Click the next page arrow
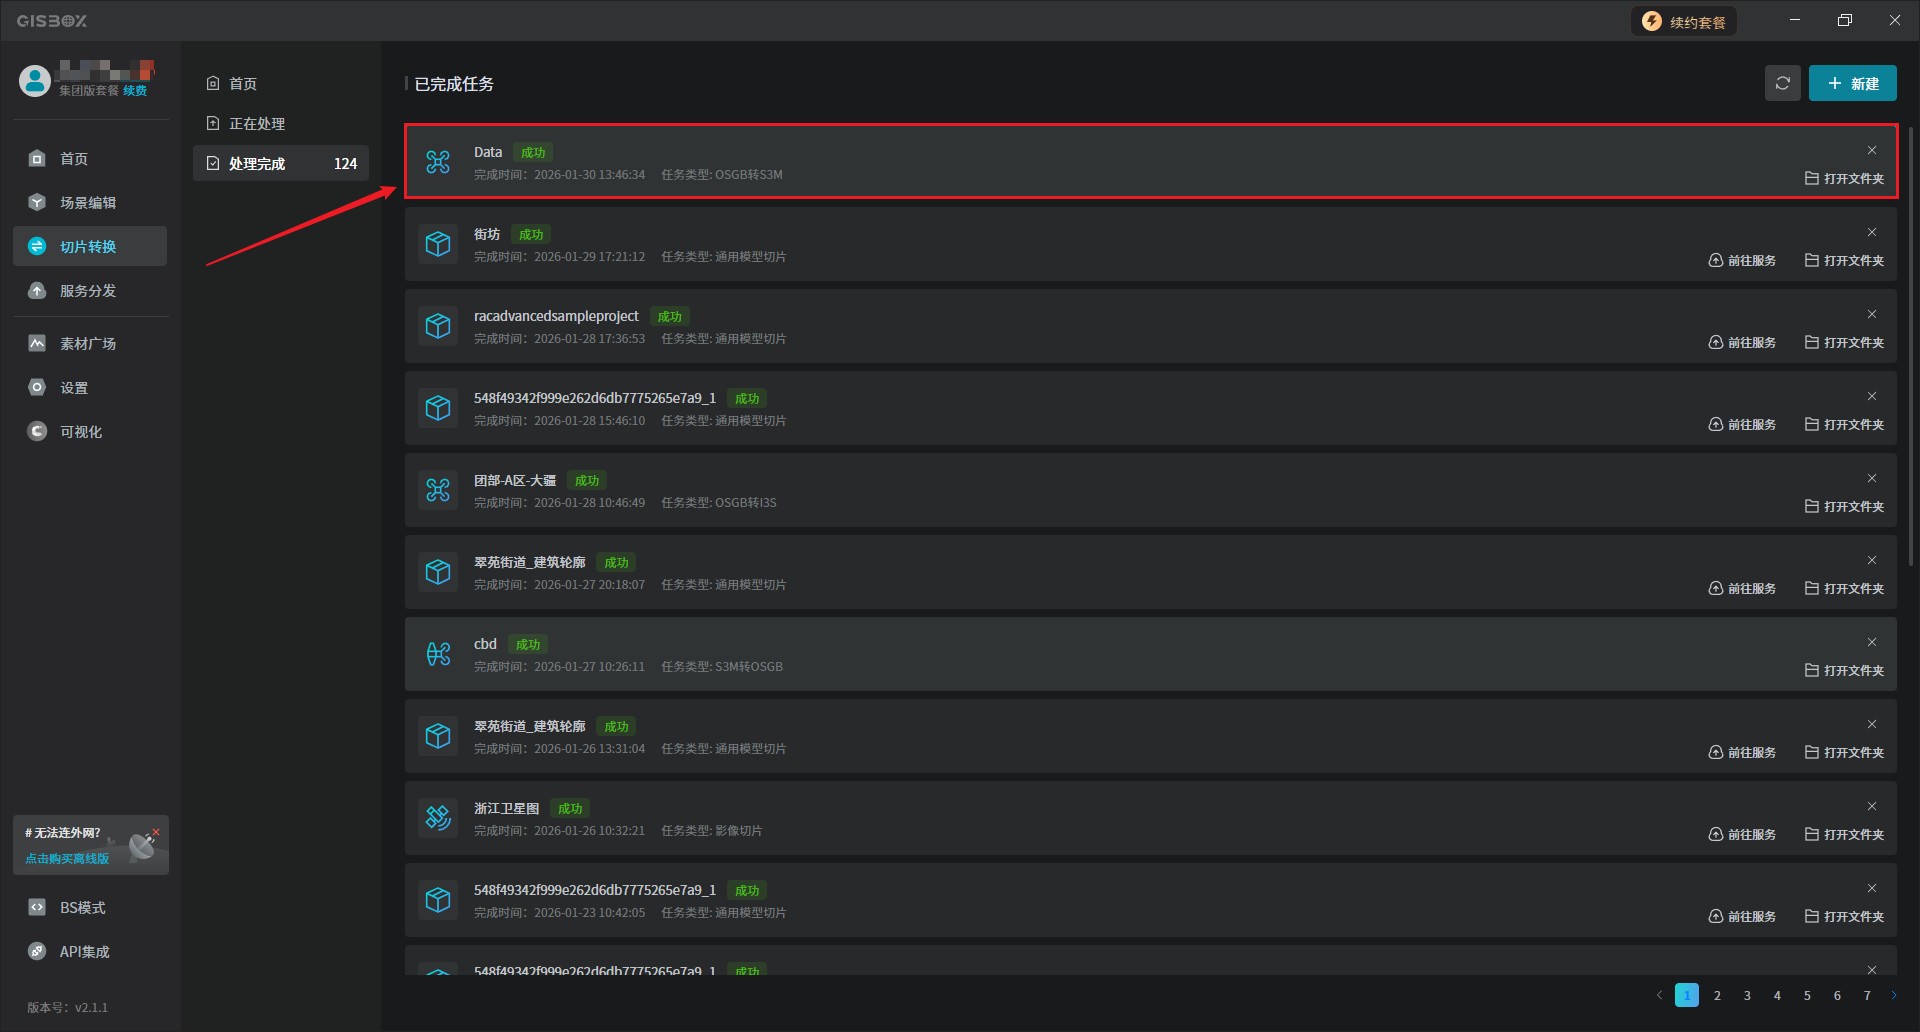The image size is (1920, 1032). [x=1893, y=996]
